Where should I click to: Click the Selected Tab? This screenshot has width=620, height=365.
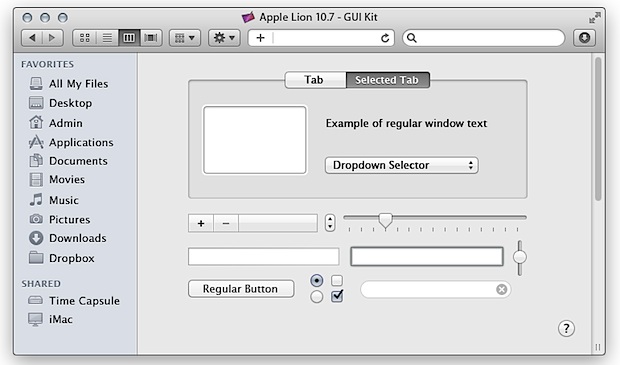(388, 80)
